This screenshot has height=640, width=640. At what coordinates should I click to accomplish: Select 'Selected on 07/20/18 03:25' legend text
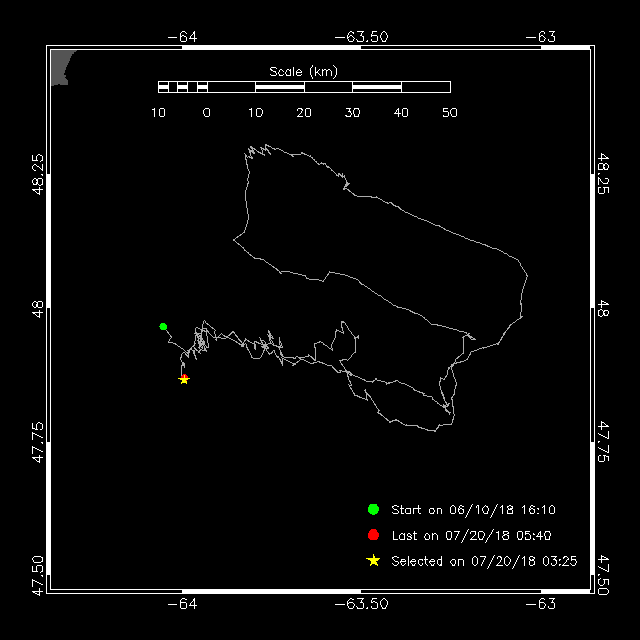(x=484, y=561)
